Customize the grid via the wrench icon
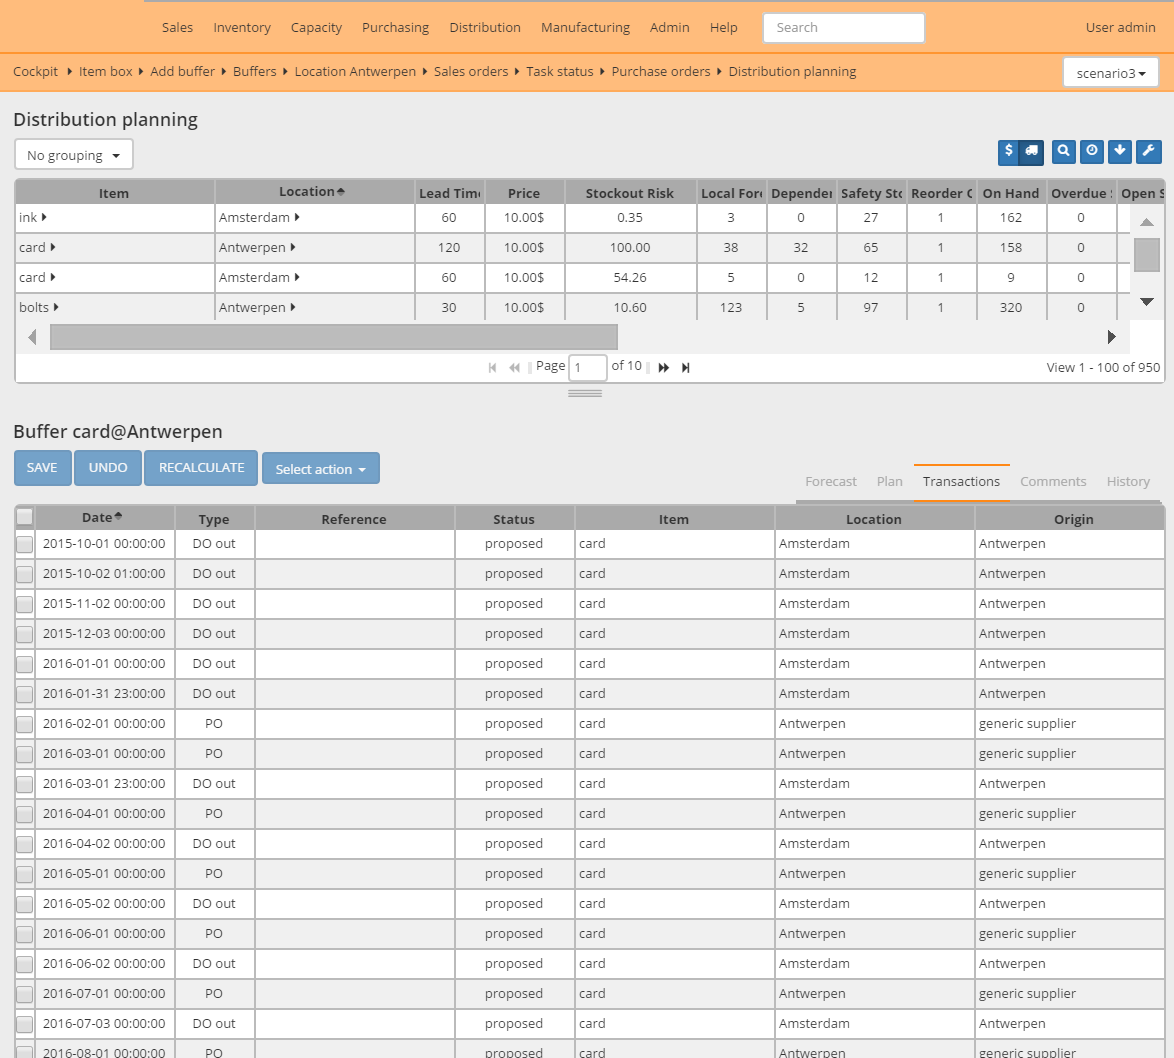Image resolution: width=1174 pixels, height=1058 pixels. coord(1148,152)
